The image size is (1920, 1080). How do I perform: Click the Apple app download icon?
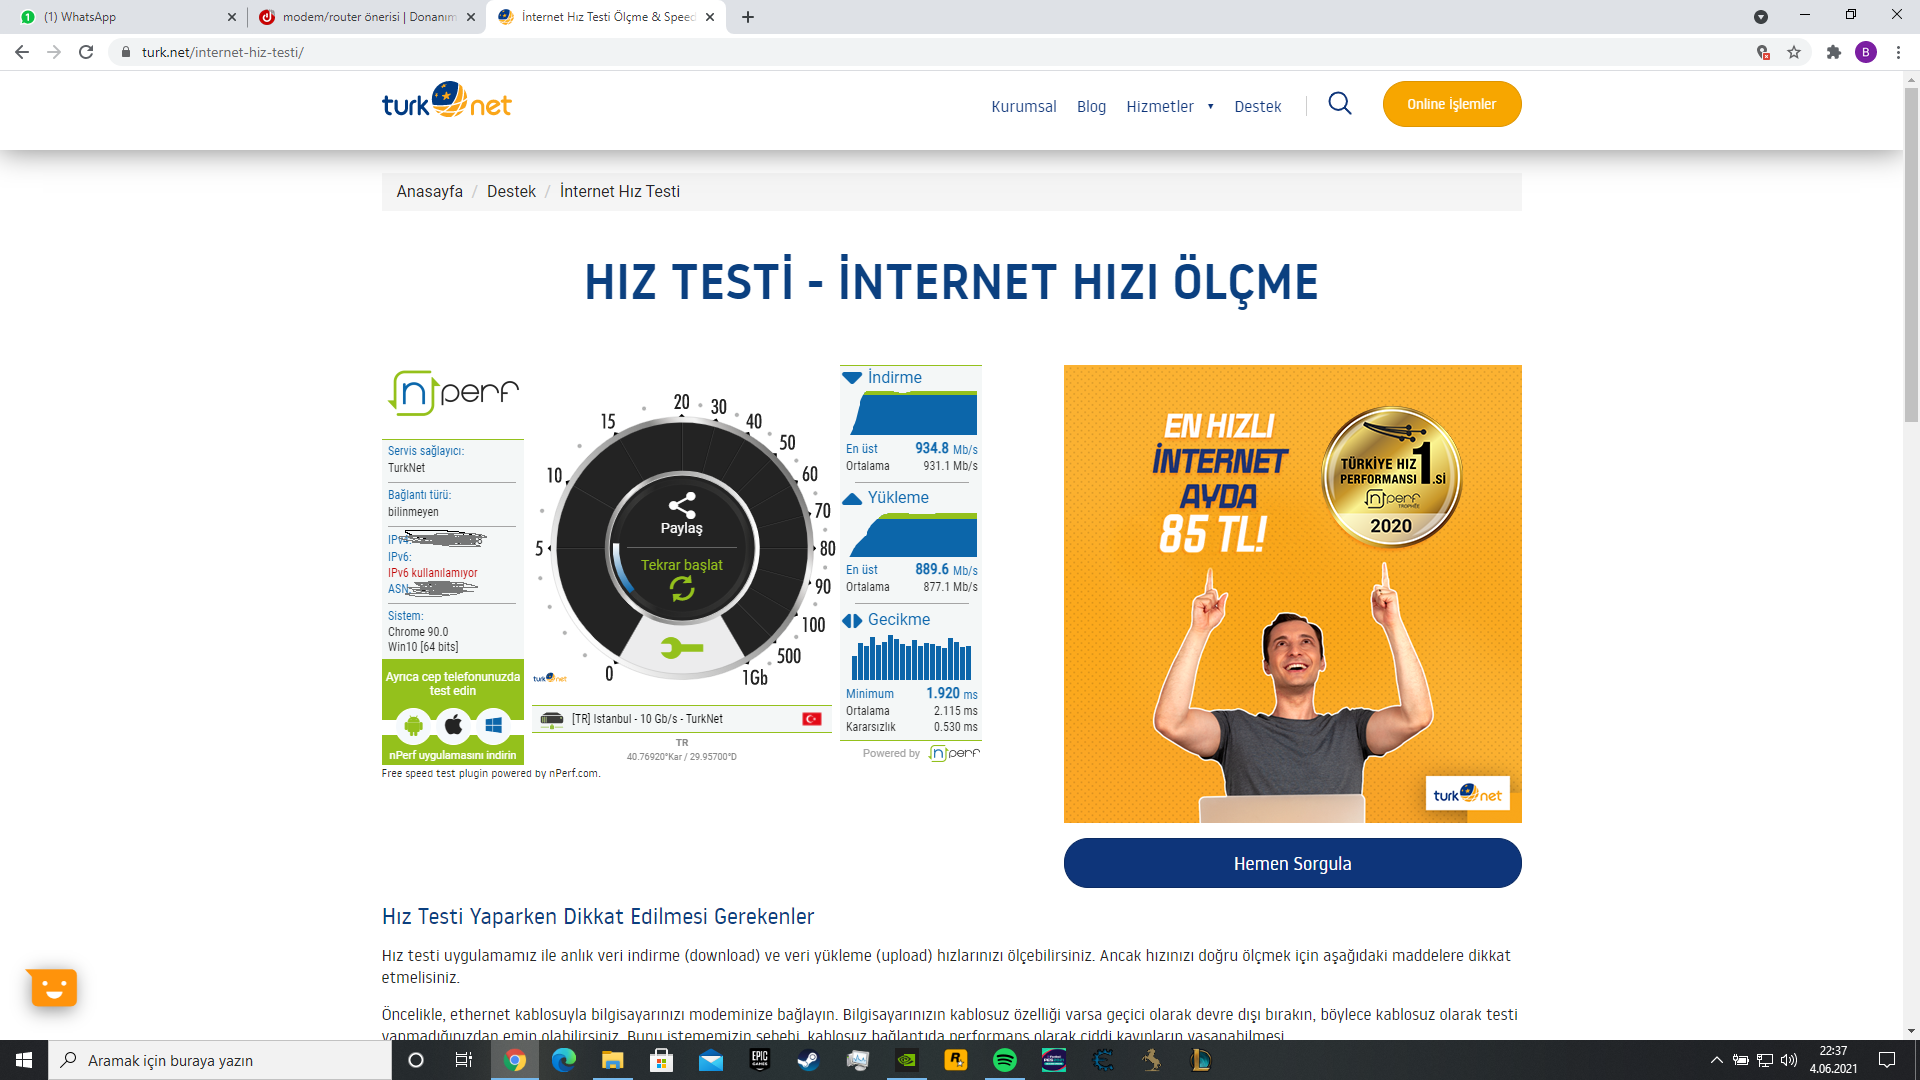pos(453,725)
